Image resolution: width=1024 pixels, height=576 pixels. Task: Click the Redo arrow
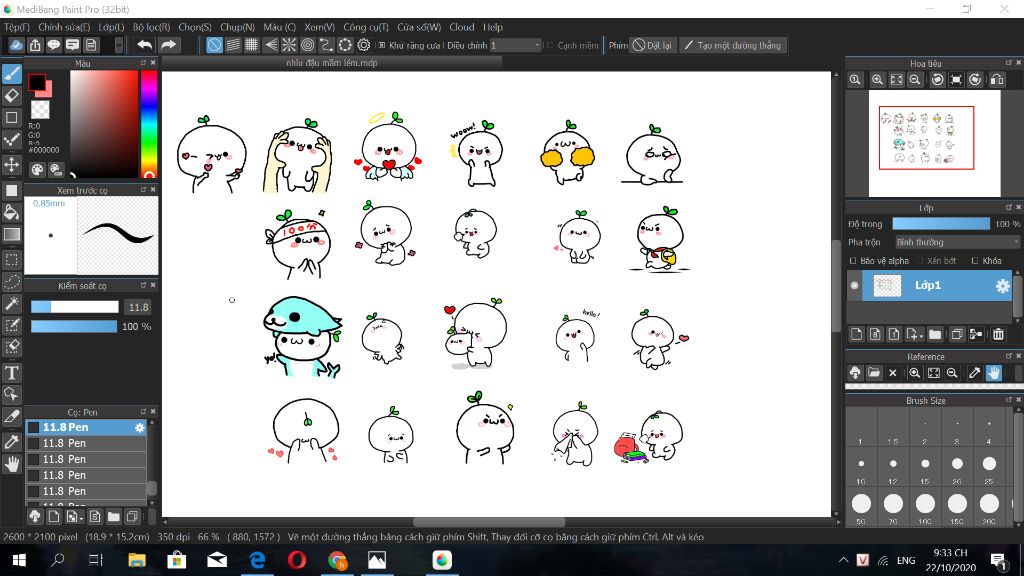click(168, 45)
